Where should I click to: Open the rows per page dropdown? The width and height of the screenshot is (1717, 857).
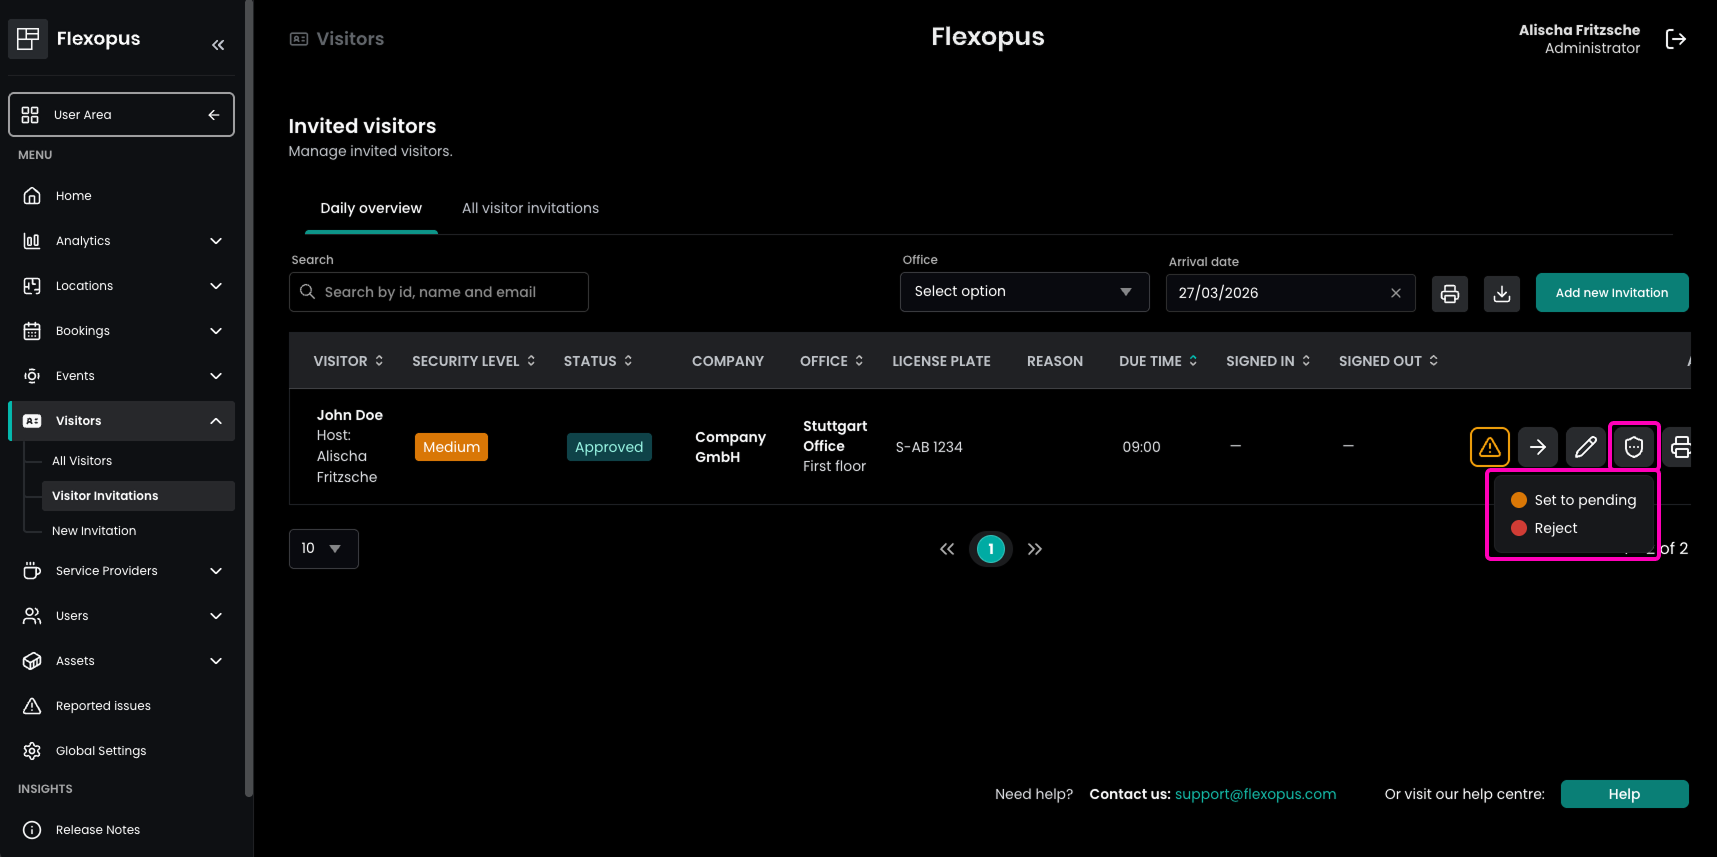coord(323,549)
